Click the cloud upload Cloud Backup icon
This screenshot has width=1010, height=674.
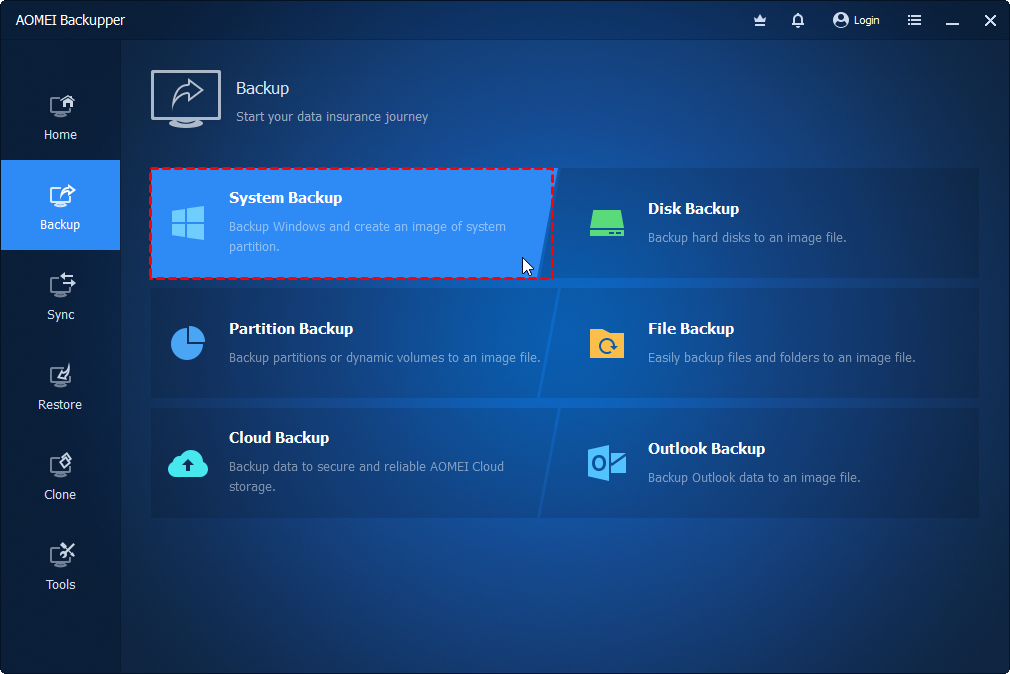pos(188,463)
